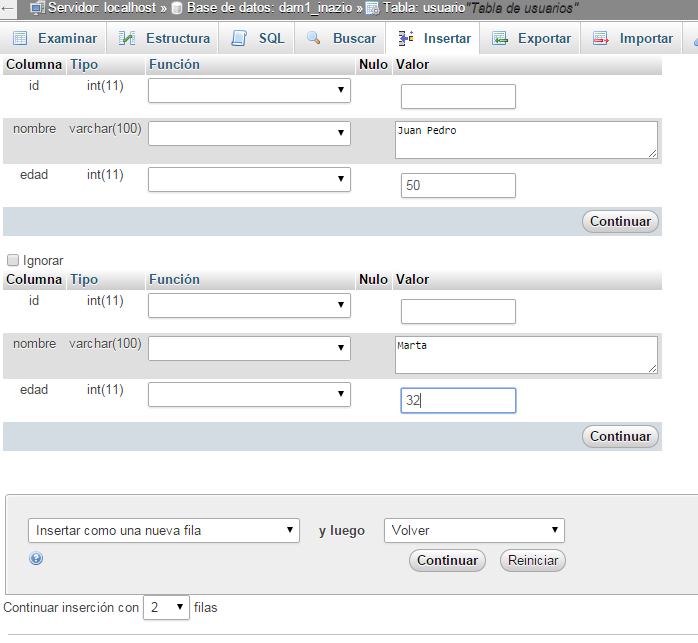The image size is (698, 643).
Task: Click the 'Juan Pedro' nombre text area
Action: point(526,140)
